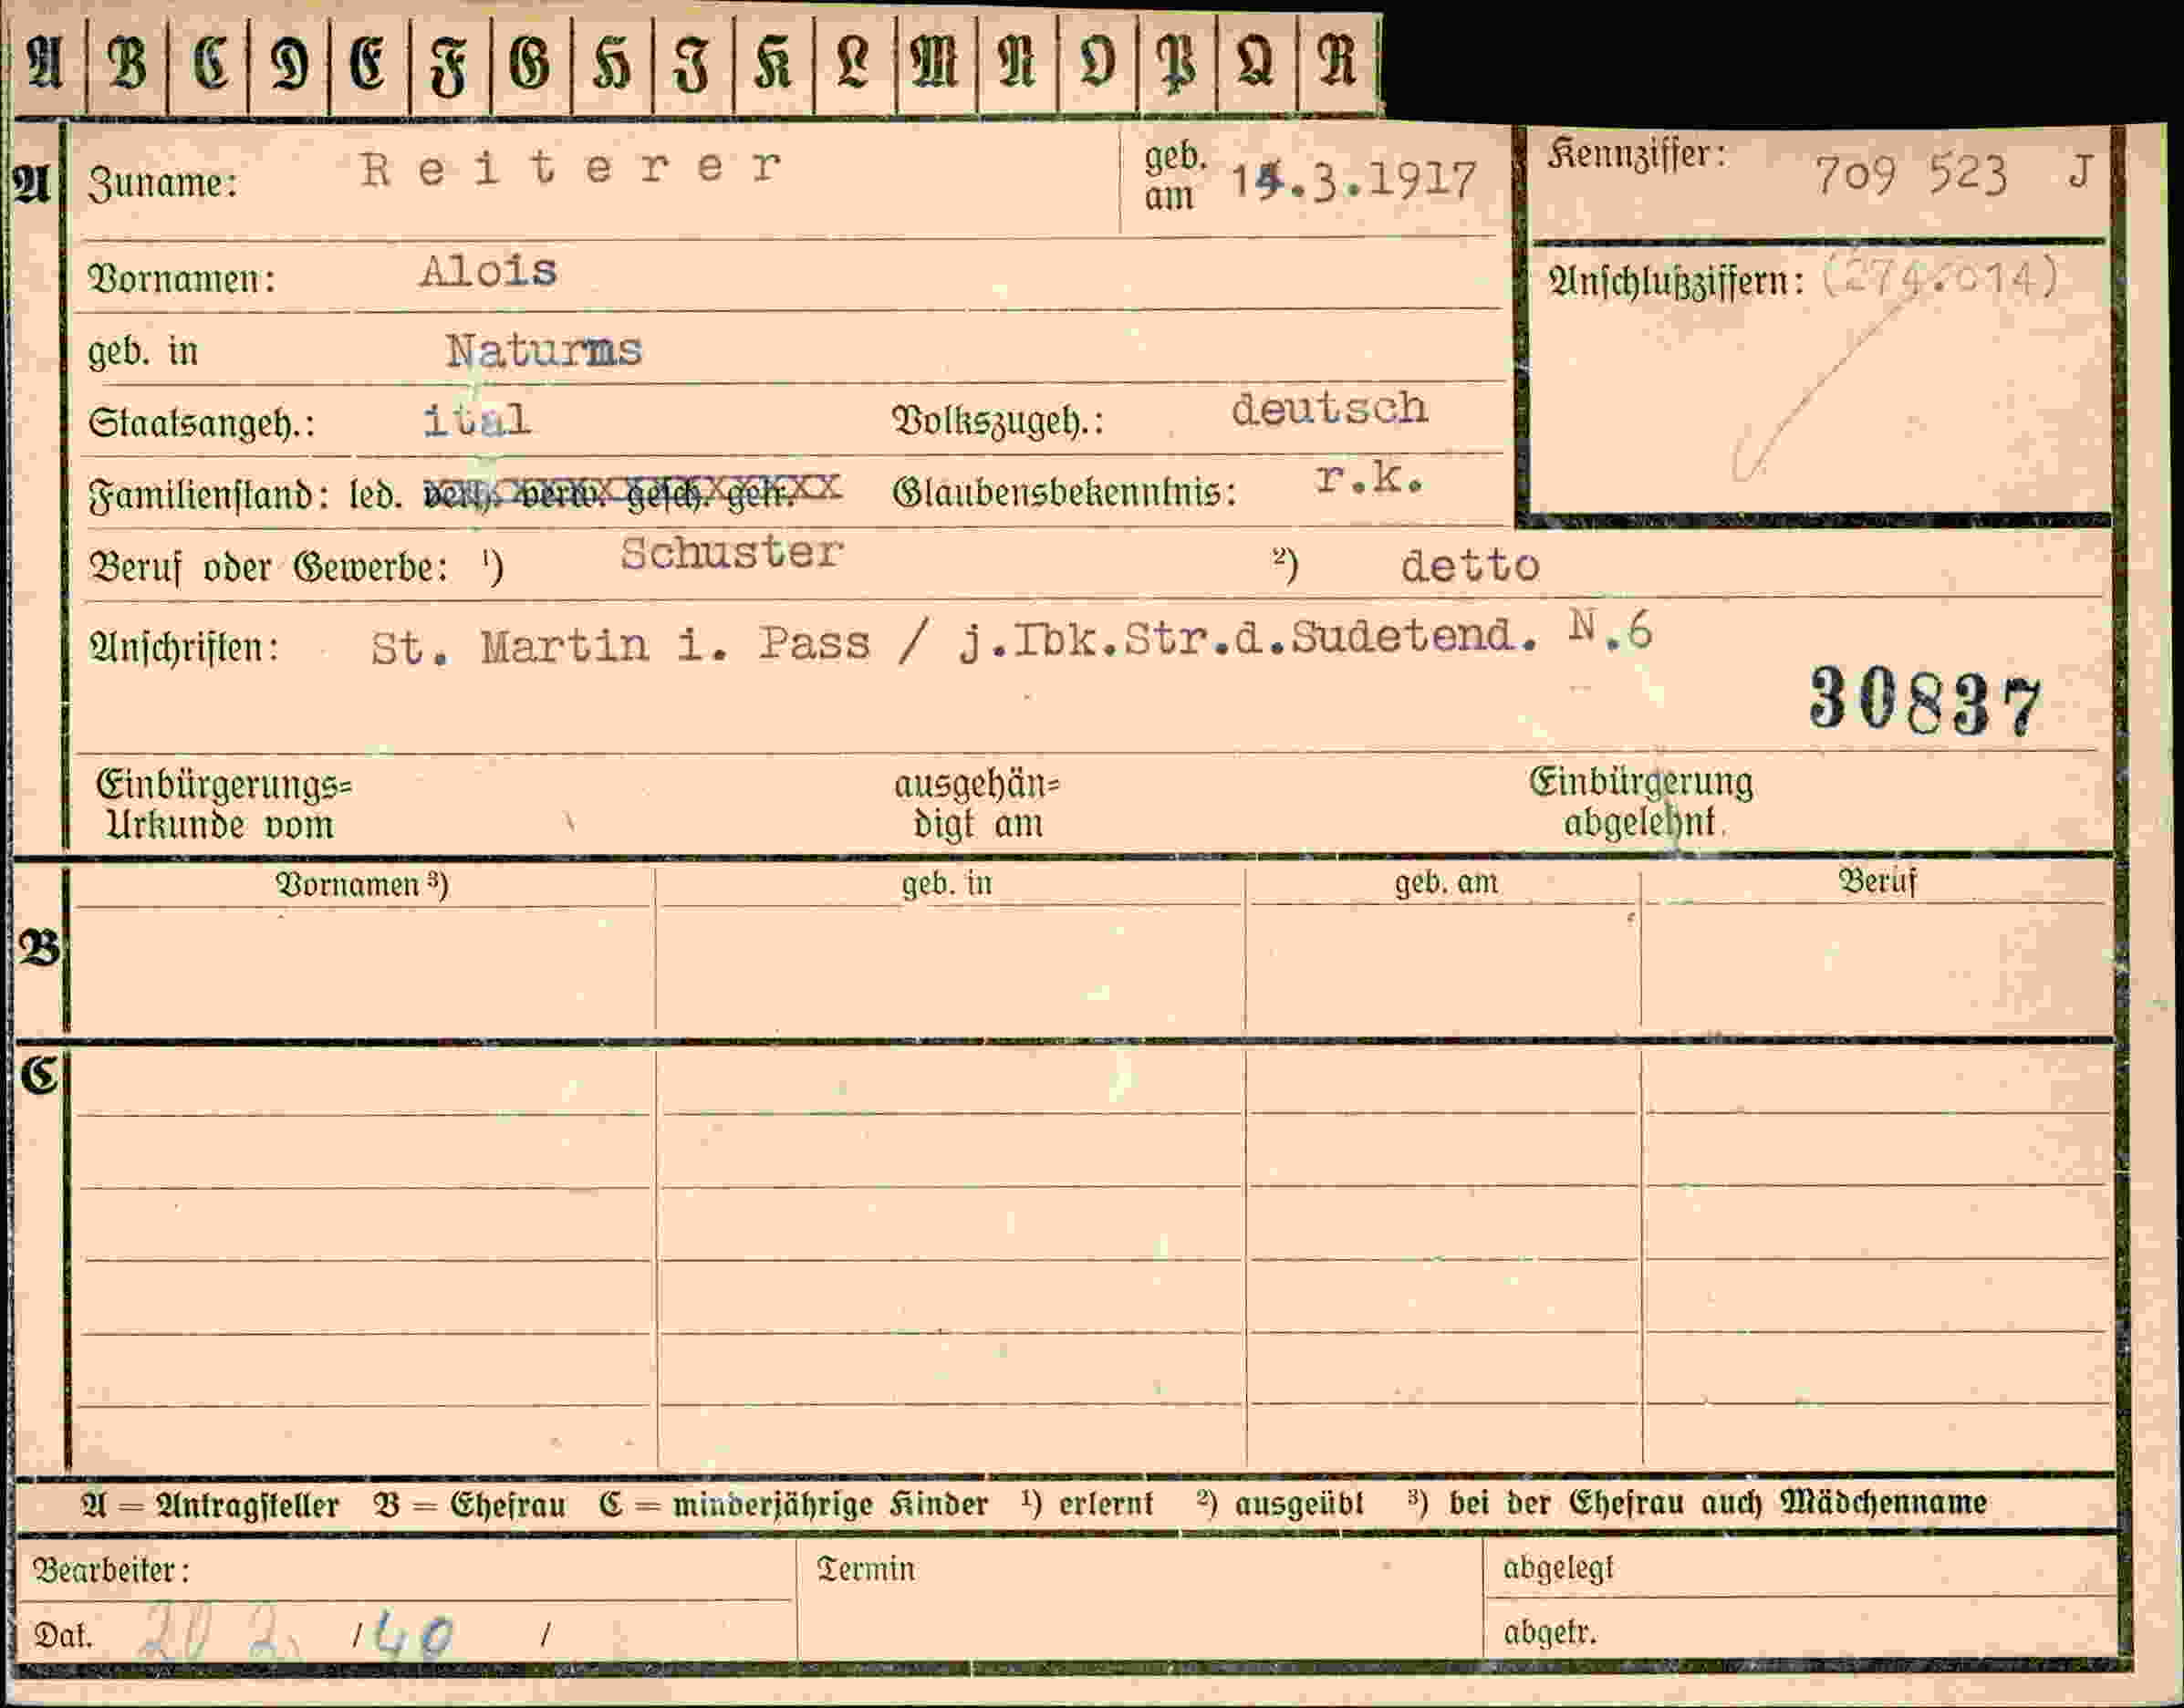Pick alphabet index tab P
2184x1708 pixels.
[x=1177, y=66]
